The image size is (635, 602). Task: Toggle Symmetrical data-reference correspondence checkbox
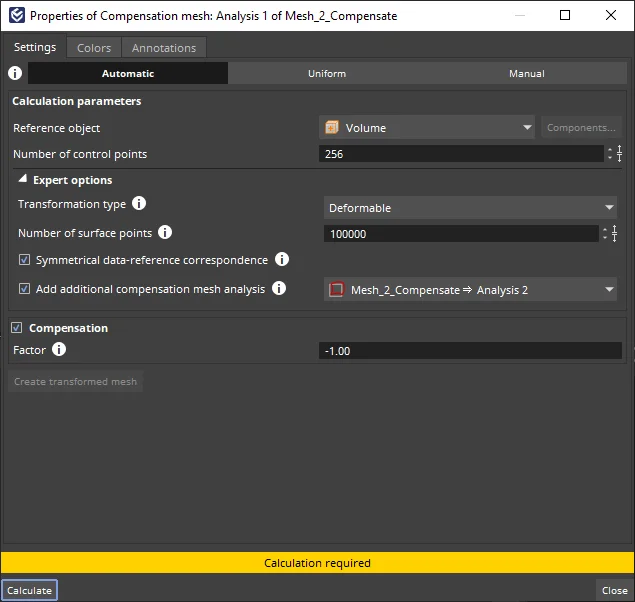(x=24, y=260)
